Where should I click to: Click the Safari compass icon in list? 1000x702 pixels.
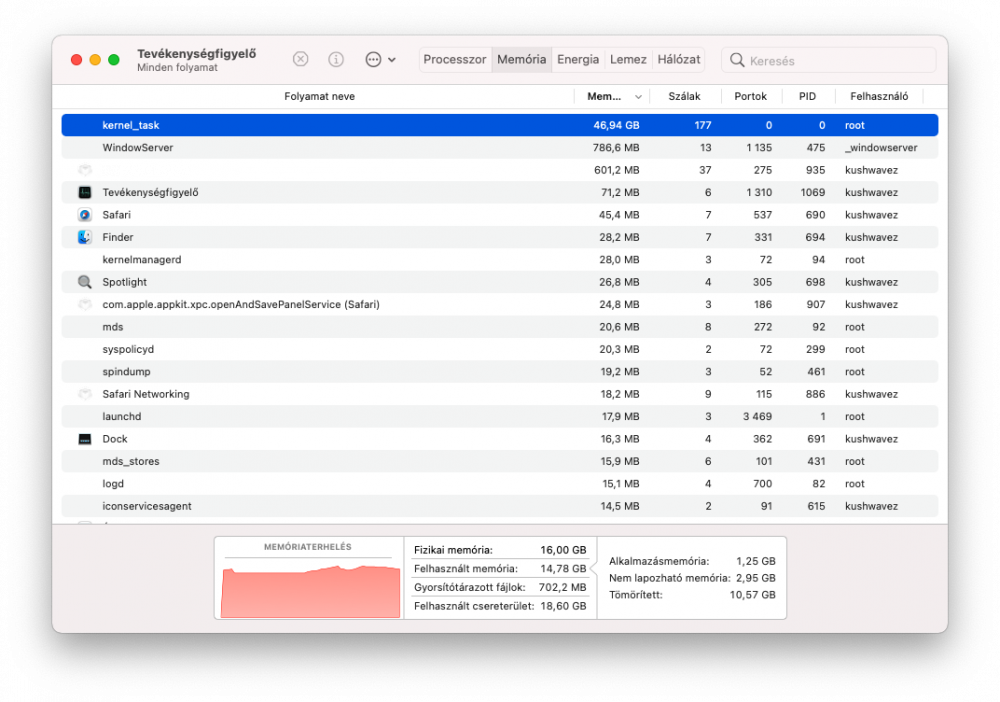point(85,215)
